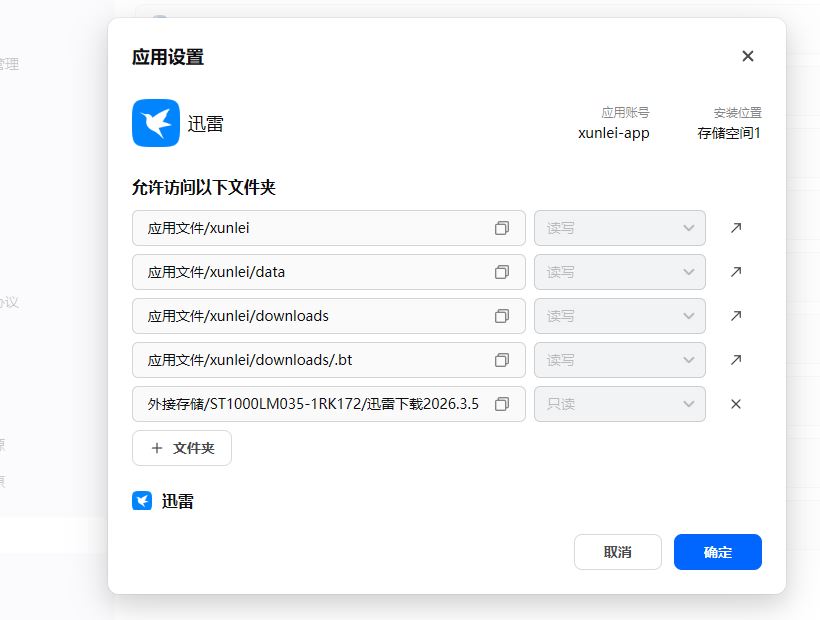Screen dimensions: 820x620
Task: Click the 存储空间1 install location text
Action: click(729, 133)
